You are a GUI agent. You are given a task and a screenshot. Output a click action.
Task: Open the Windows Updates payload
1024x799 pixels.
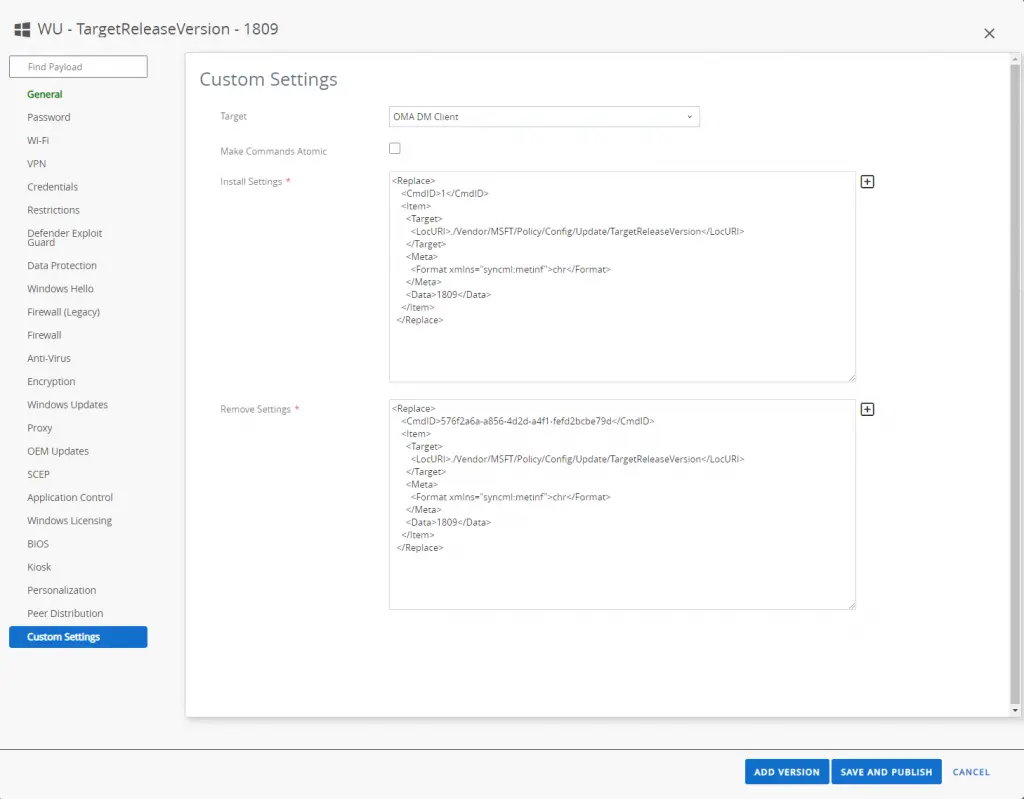pos(67,404)
